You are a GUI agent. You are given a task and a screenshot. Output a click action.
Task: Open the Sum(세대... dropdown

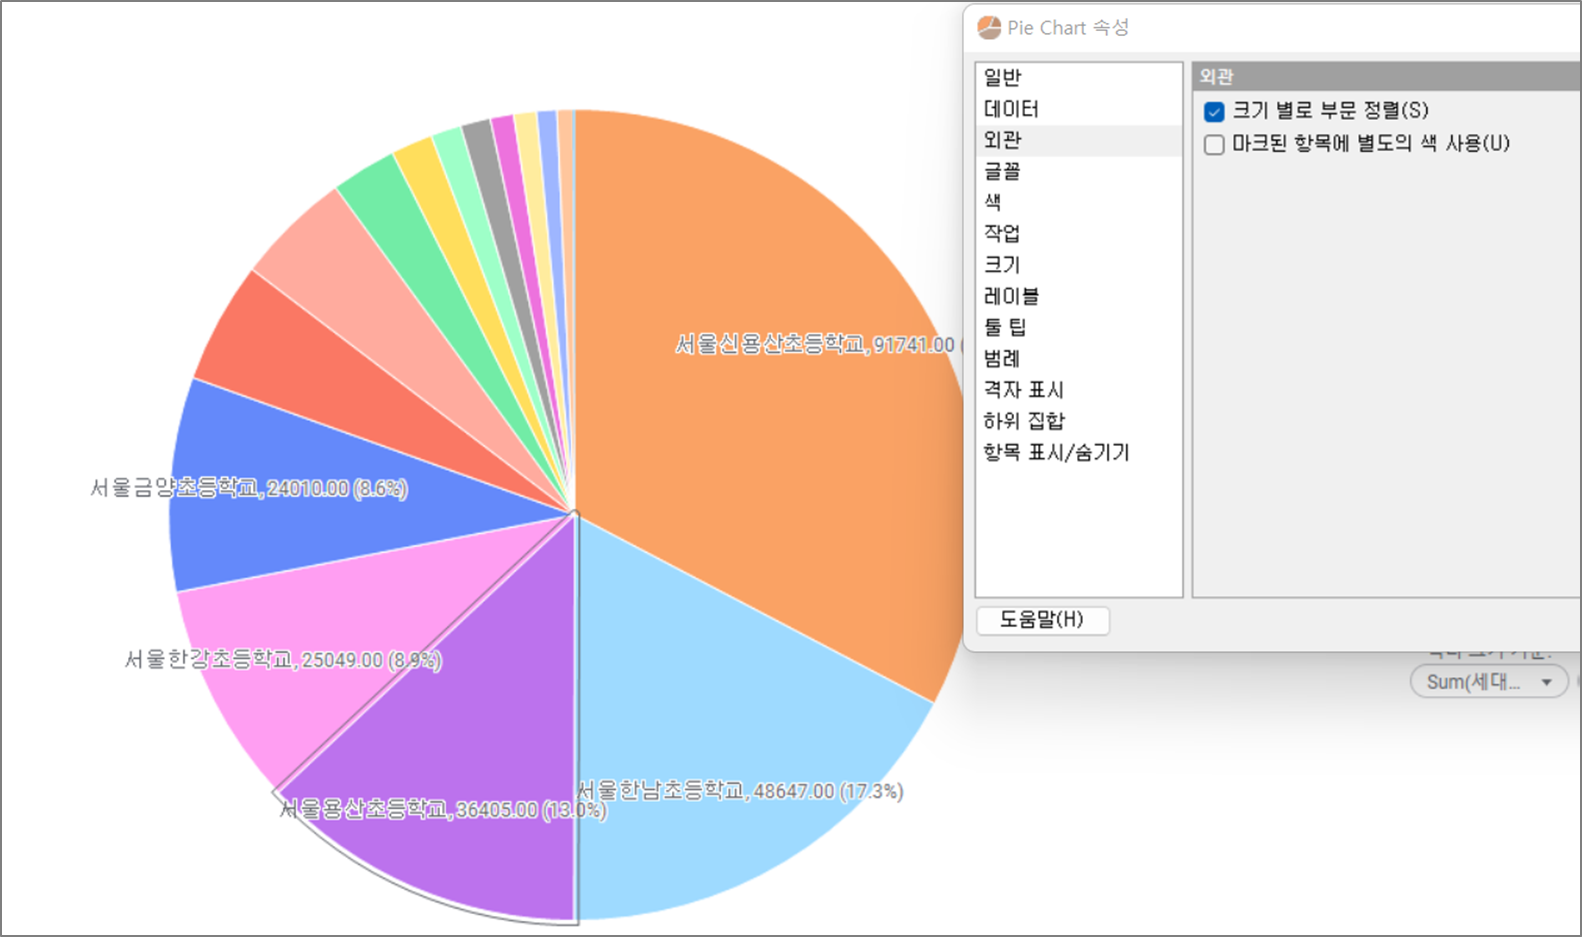pos(1488,682)
